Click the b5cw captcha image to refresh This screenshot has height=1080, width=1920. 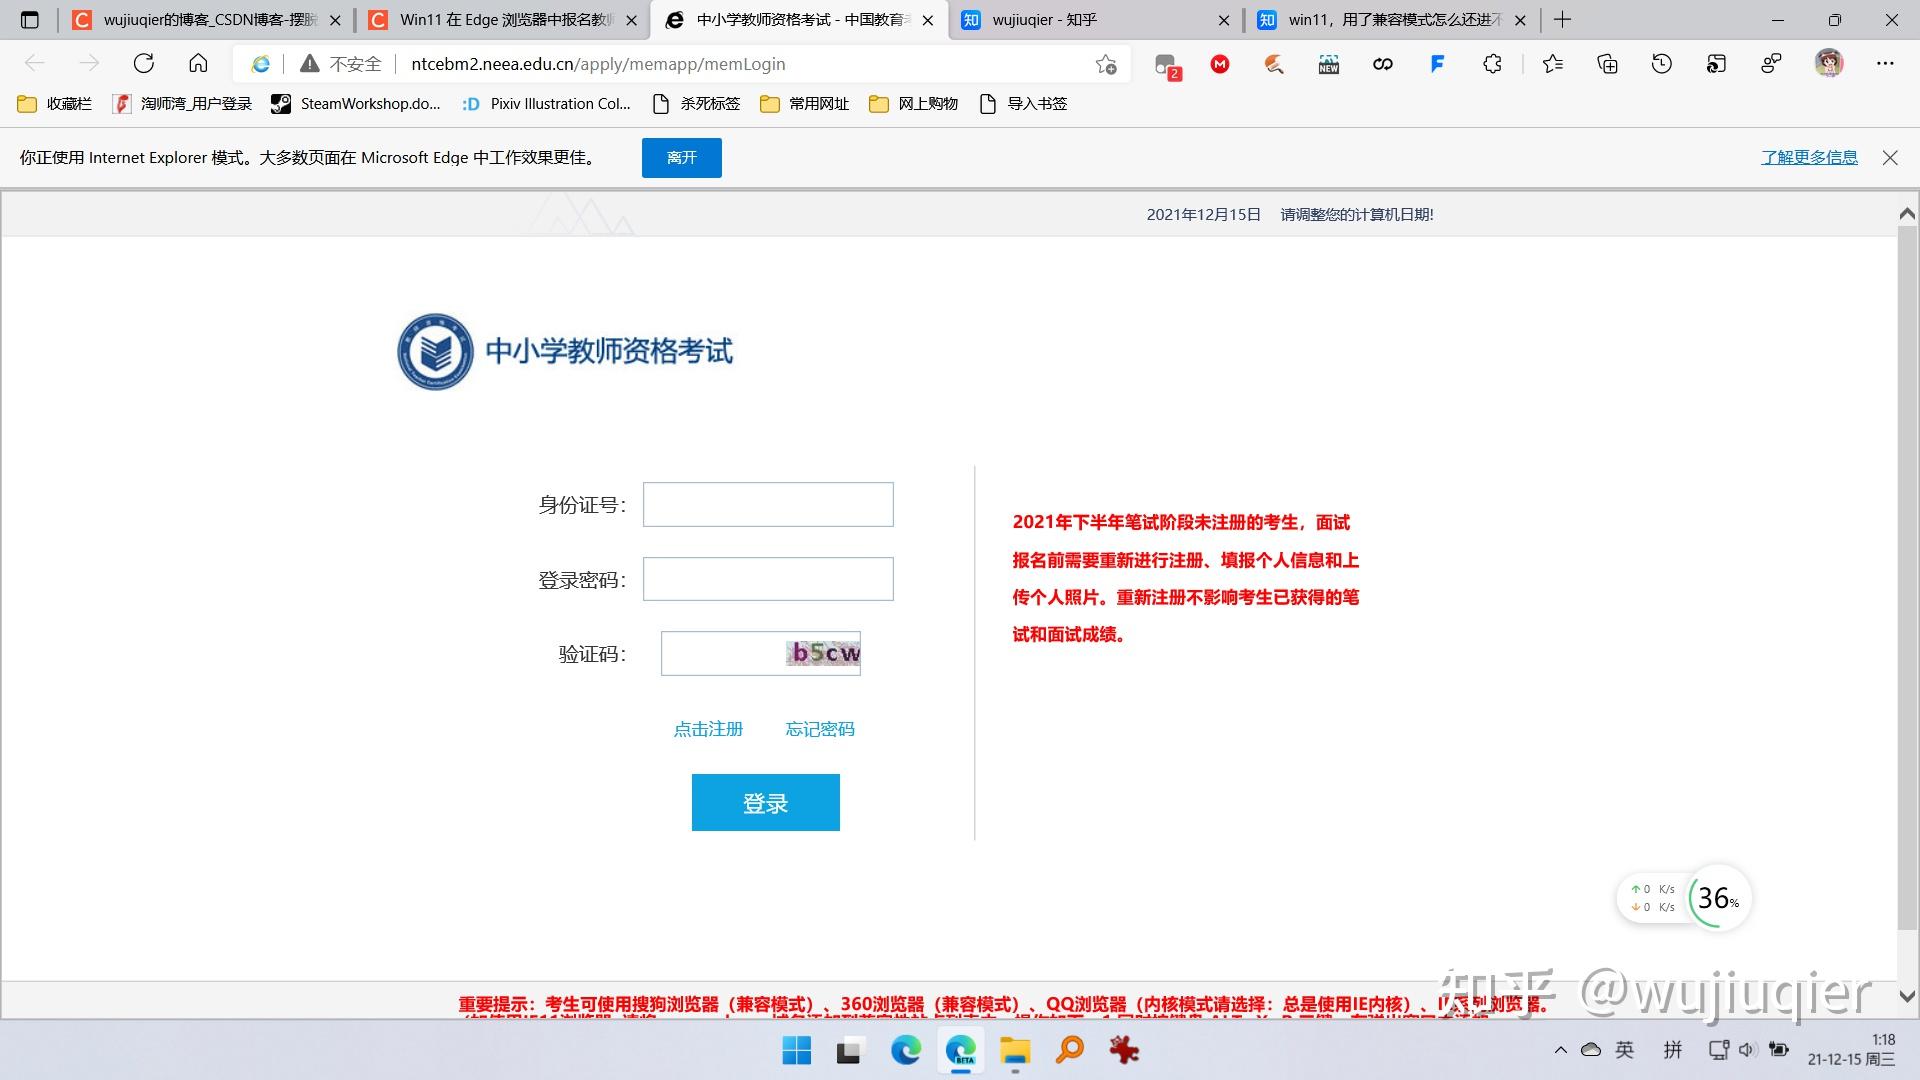824,653
